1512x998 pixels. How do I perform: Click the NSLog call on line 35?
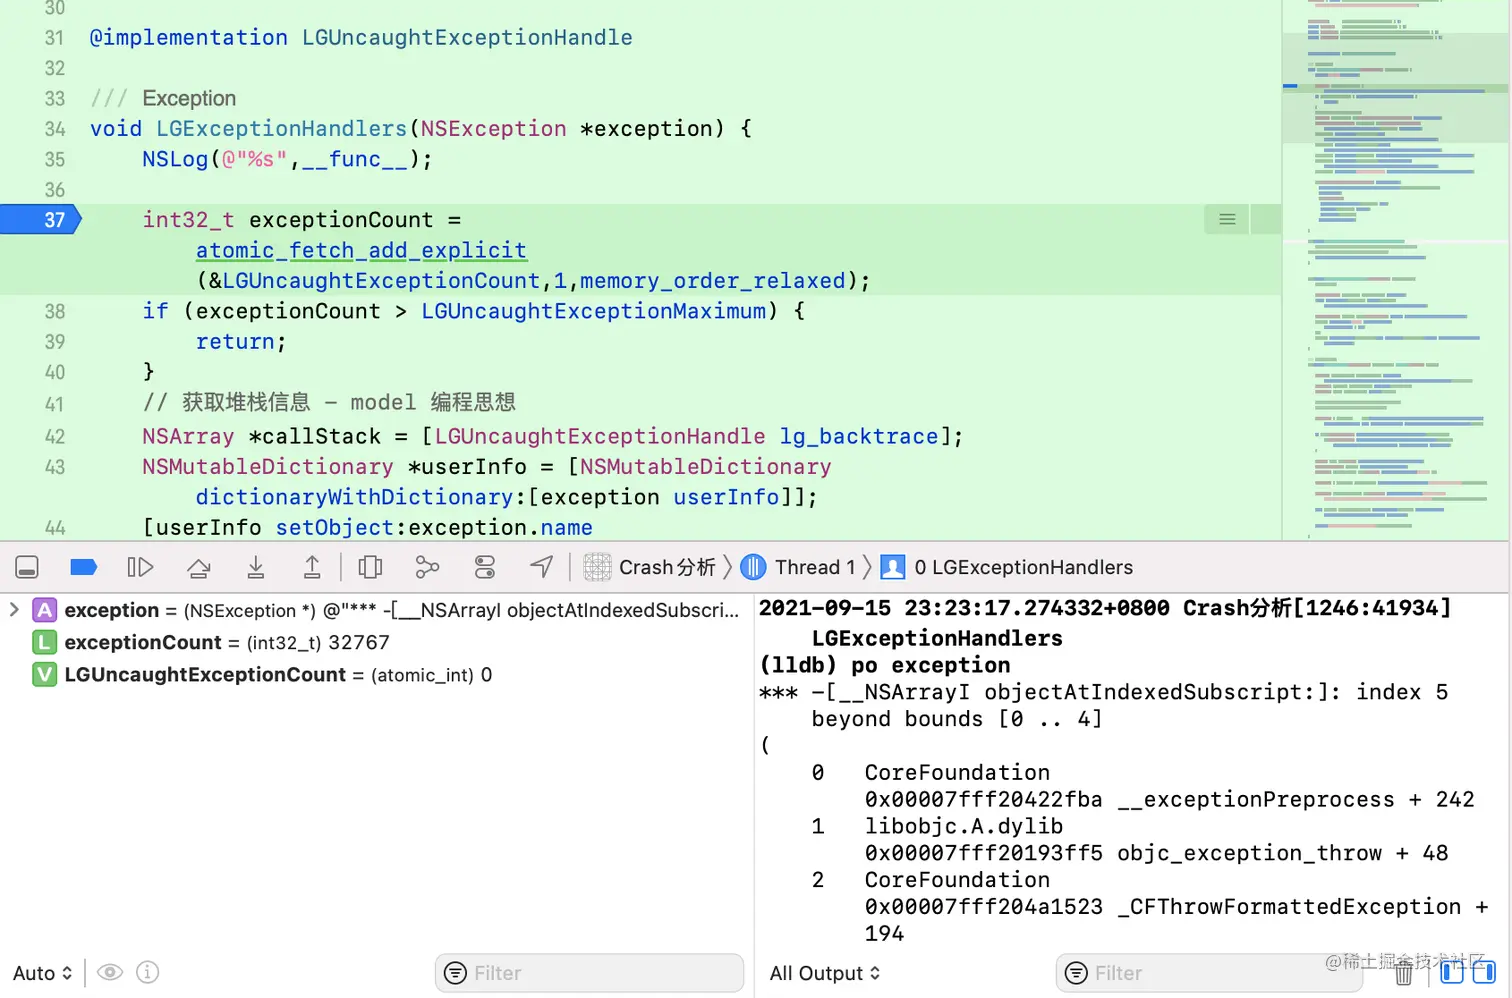point(287,159)
